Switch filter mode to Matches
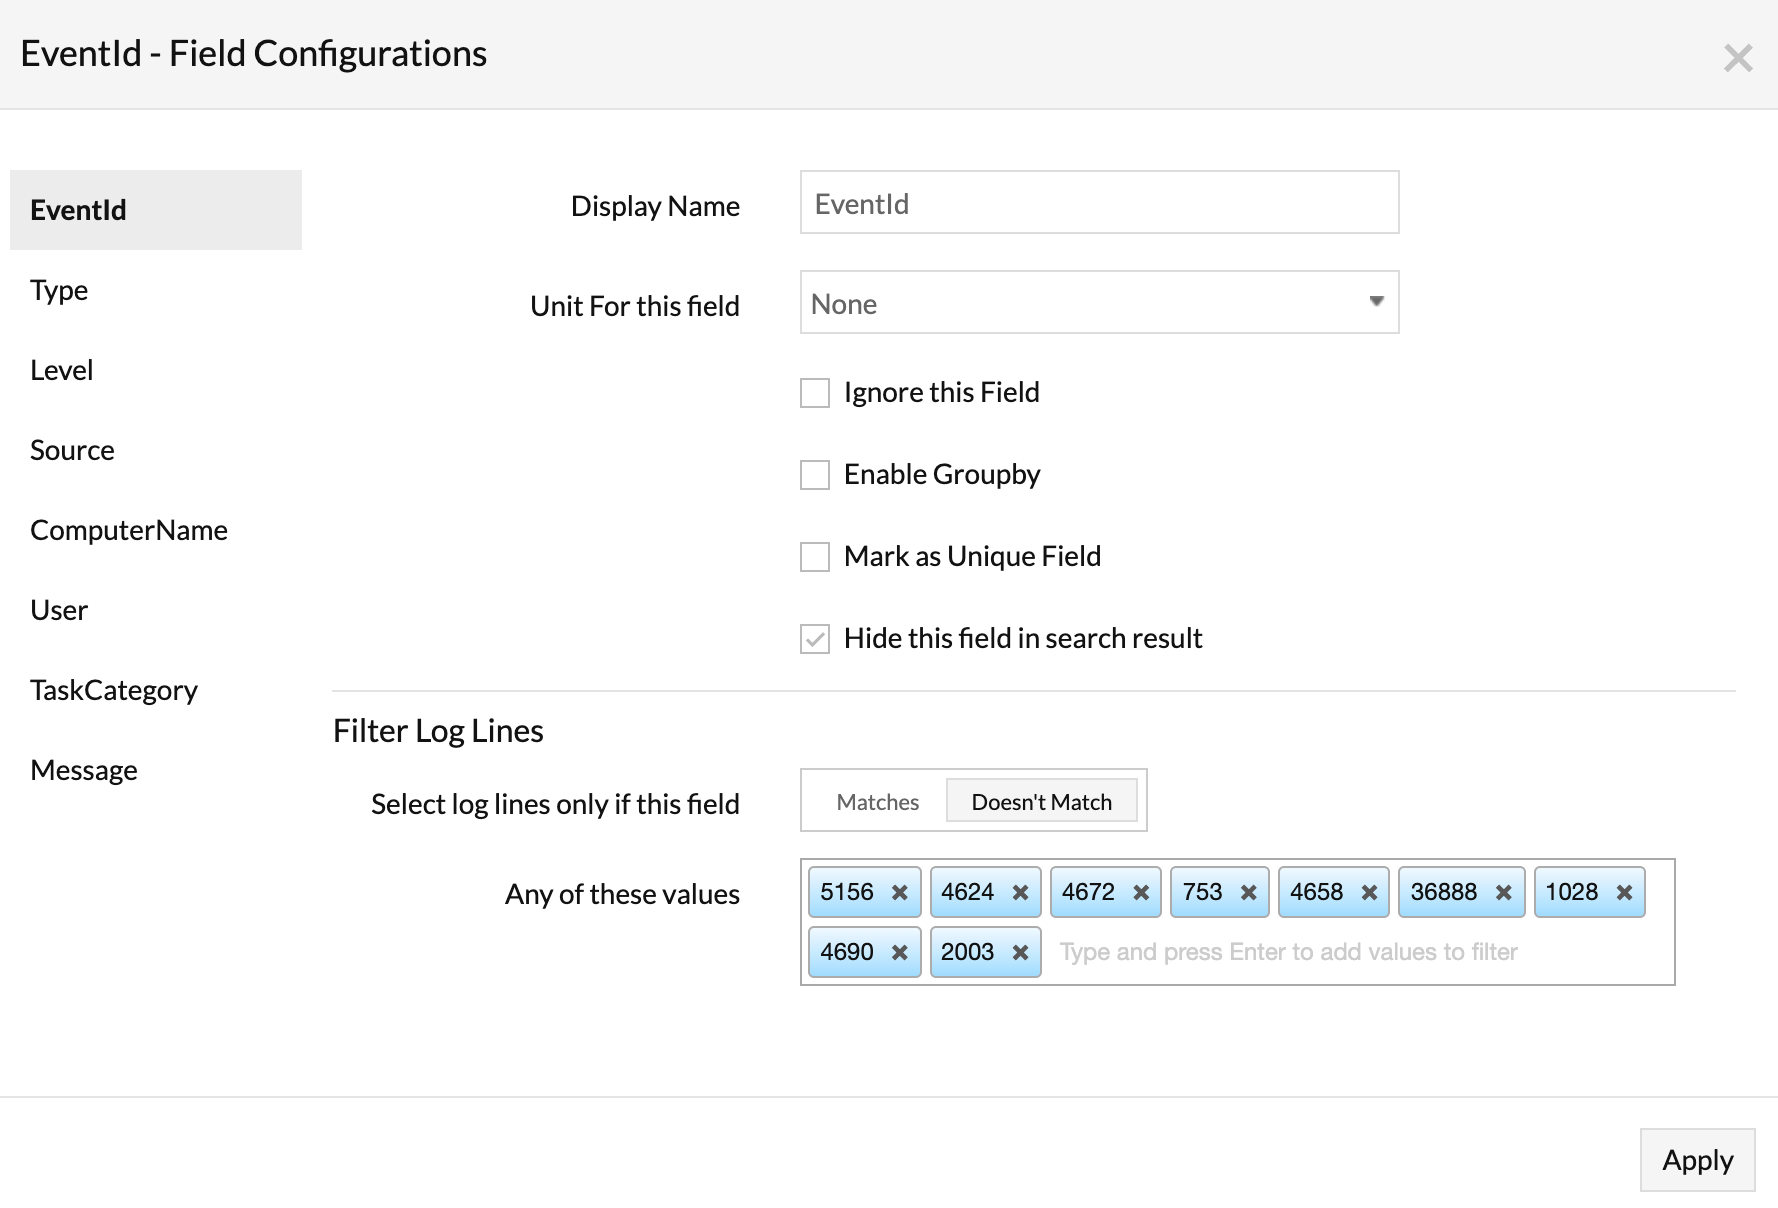Image resolution: width=1778 pixels, height=1208 pixels. [877, 802]
